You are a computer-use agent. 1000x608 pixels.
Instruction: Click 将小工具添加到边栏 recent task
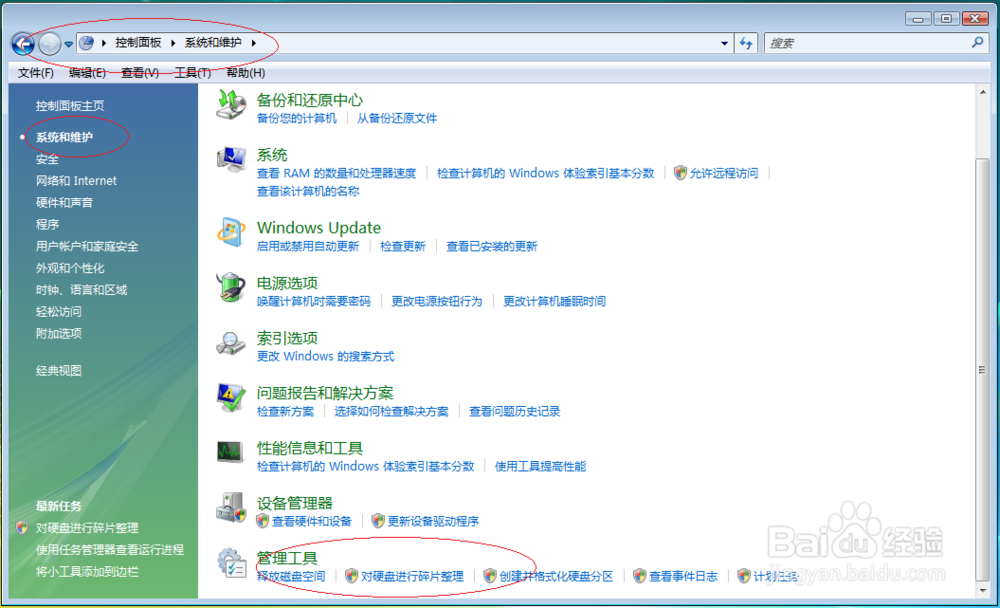click(87, 572)
